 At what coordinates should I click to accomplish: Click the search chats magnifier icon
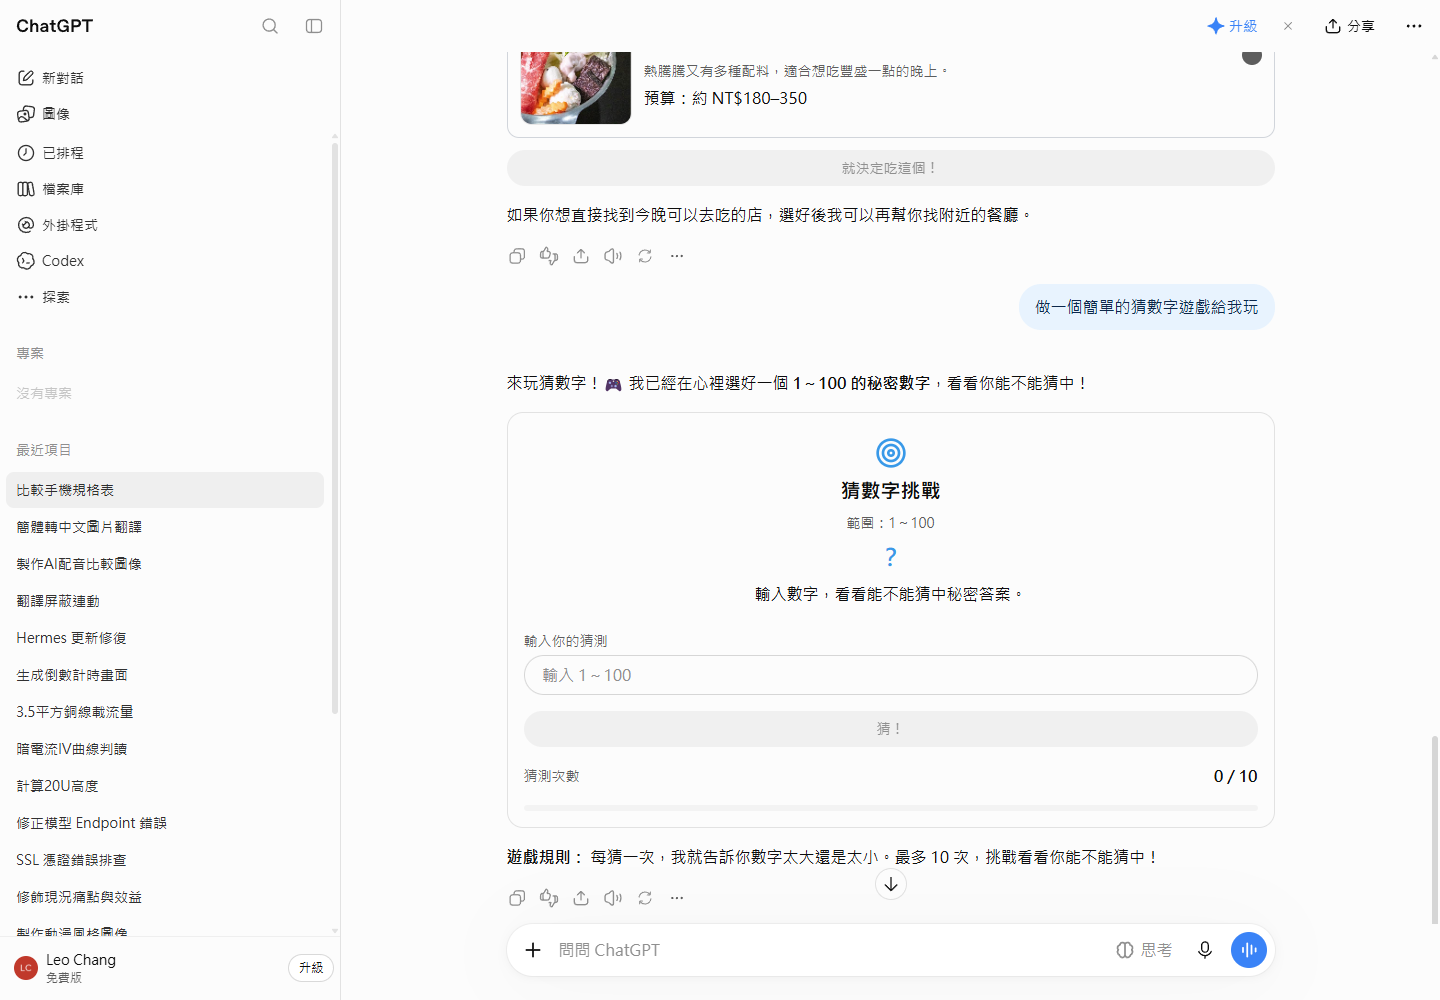[x=270, y=26]
